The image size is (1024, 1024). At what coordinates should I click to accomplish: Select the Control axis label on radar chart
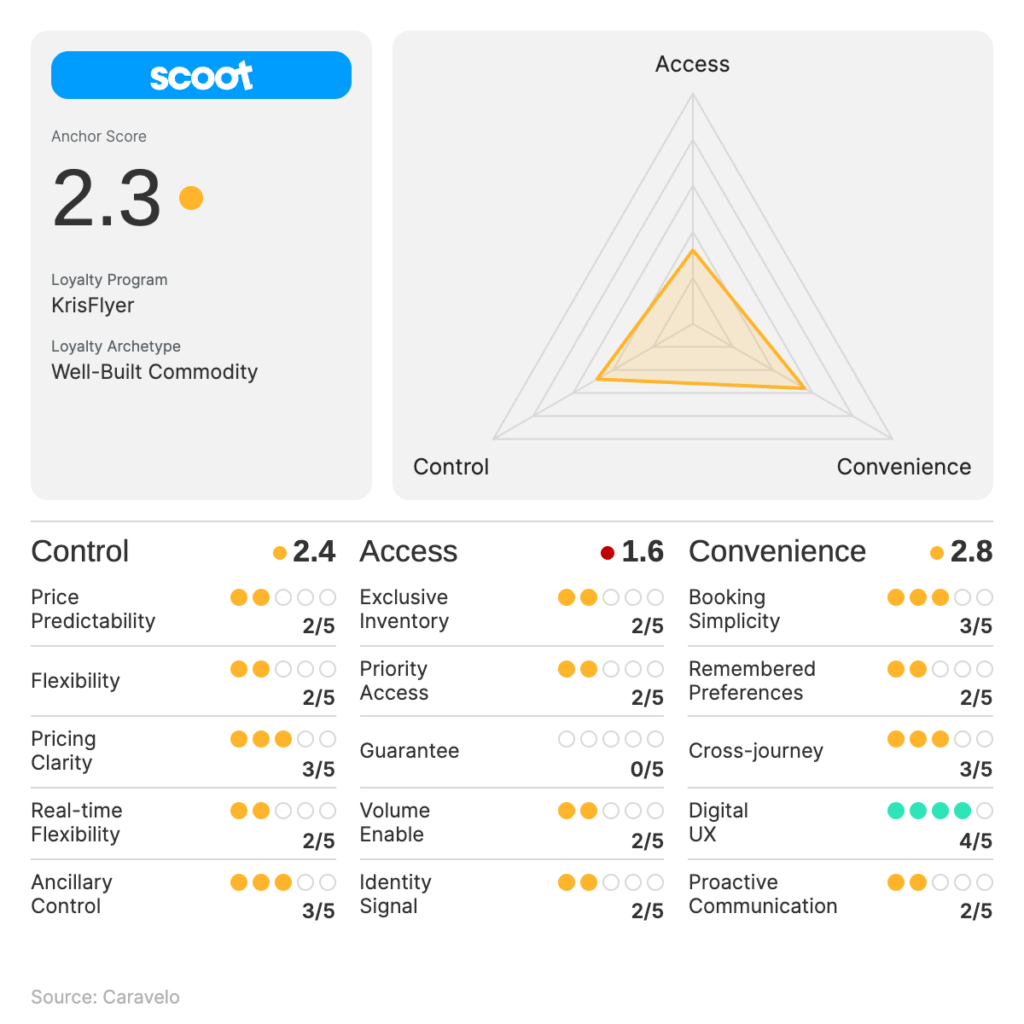click(451, 467)
